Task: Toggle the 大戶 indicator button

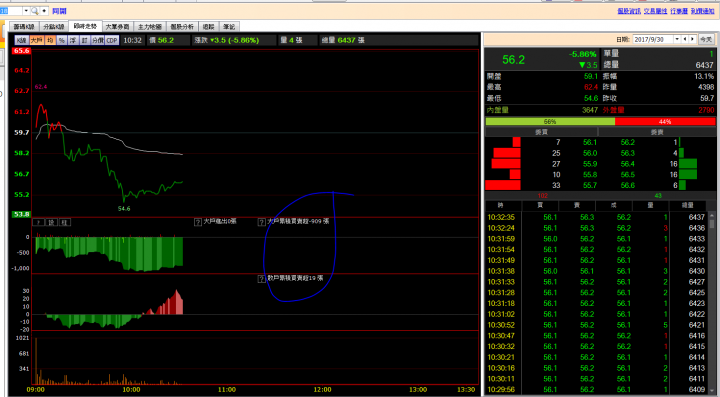Action: click(x=36, y=40)
